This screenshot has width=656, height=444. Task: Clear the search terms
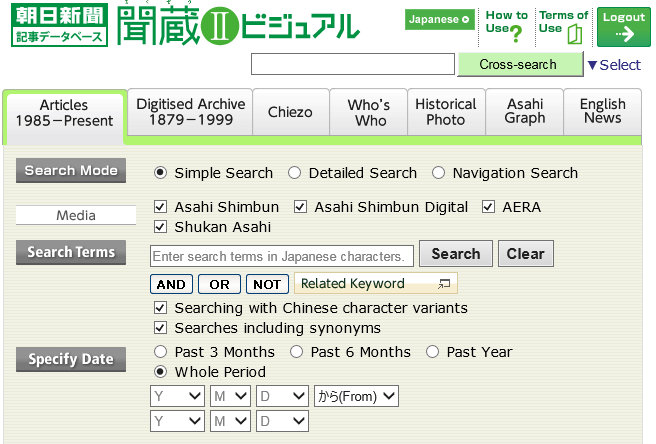pos(526,254)
